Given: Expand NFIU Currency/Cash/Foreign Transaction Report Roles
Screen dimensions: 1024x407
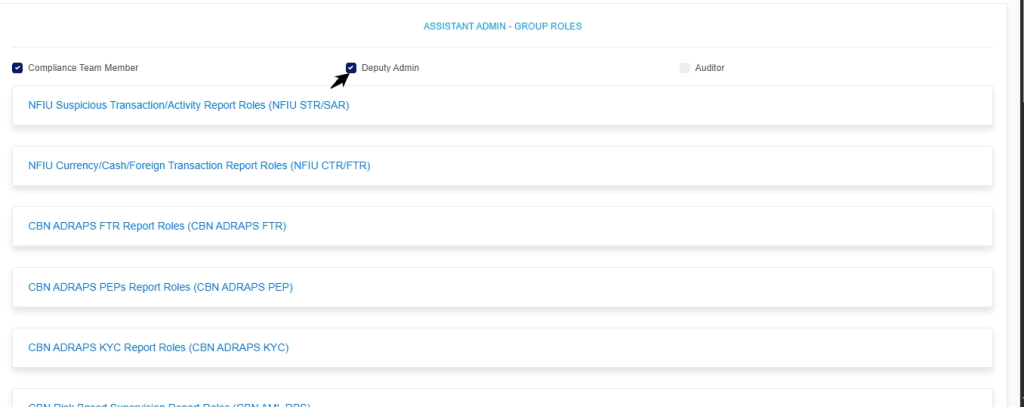Looking at the screenshot, I should point(199,166).
